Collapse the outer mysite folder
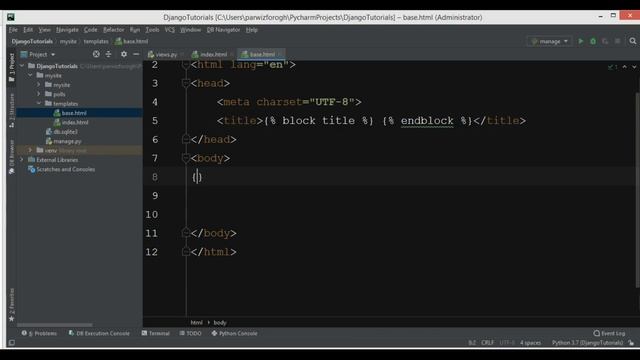 pos(31,75)
